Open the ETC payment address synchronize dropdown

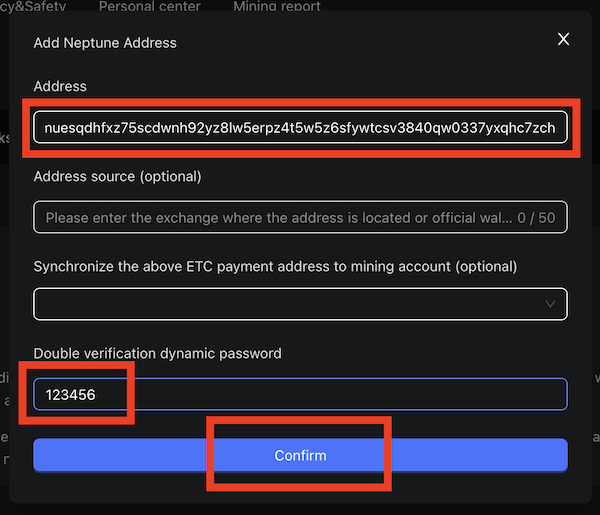(x=300, y=304)
